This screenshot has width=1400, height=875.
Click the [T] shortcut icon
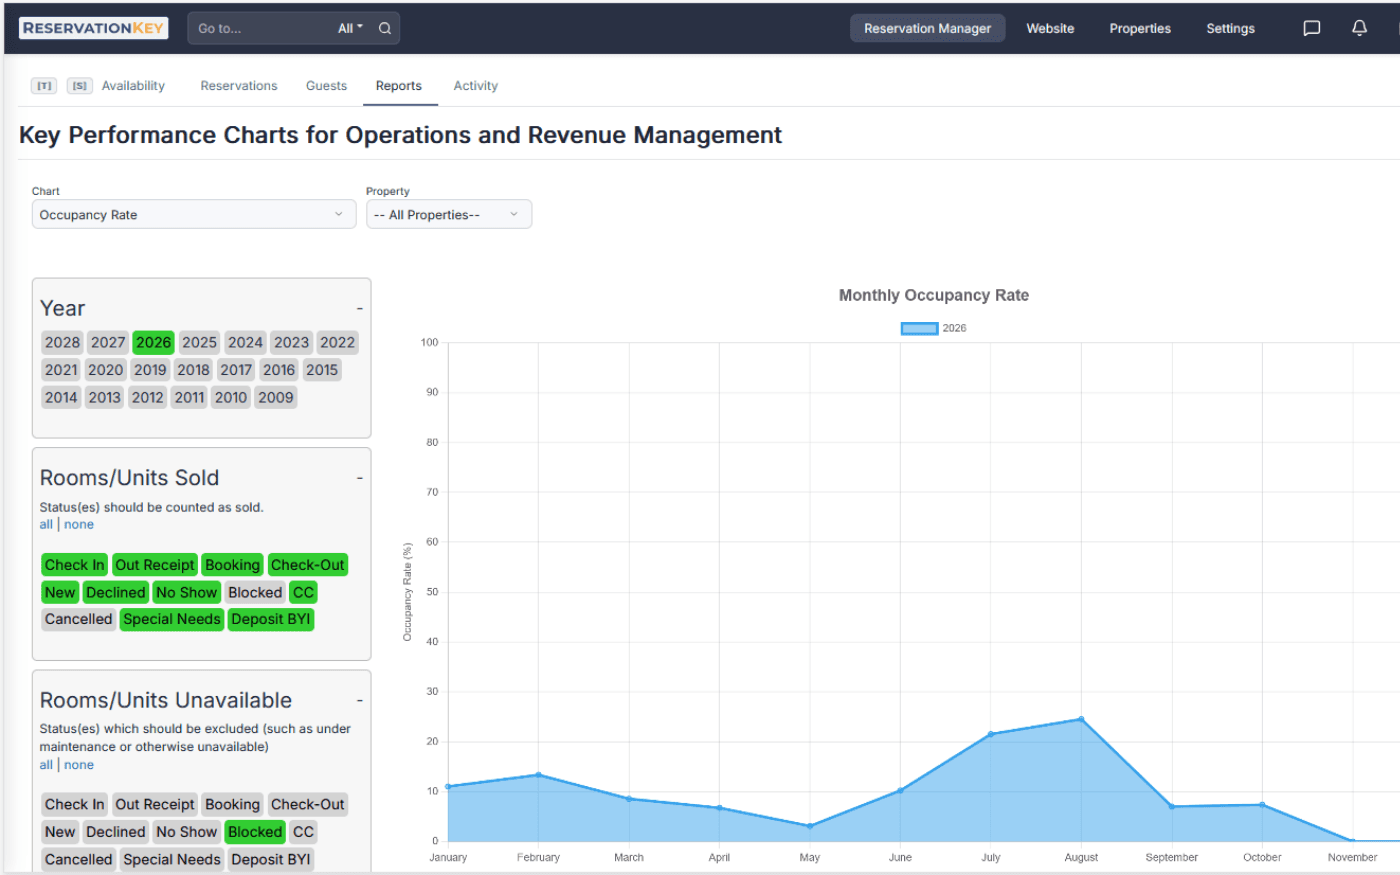point(43,85)
